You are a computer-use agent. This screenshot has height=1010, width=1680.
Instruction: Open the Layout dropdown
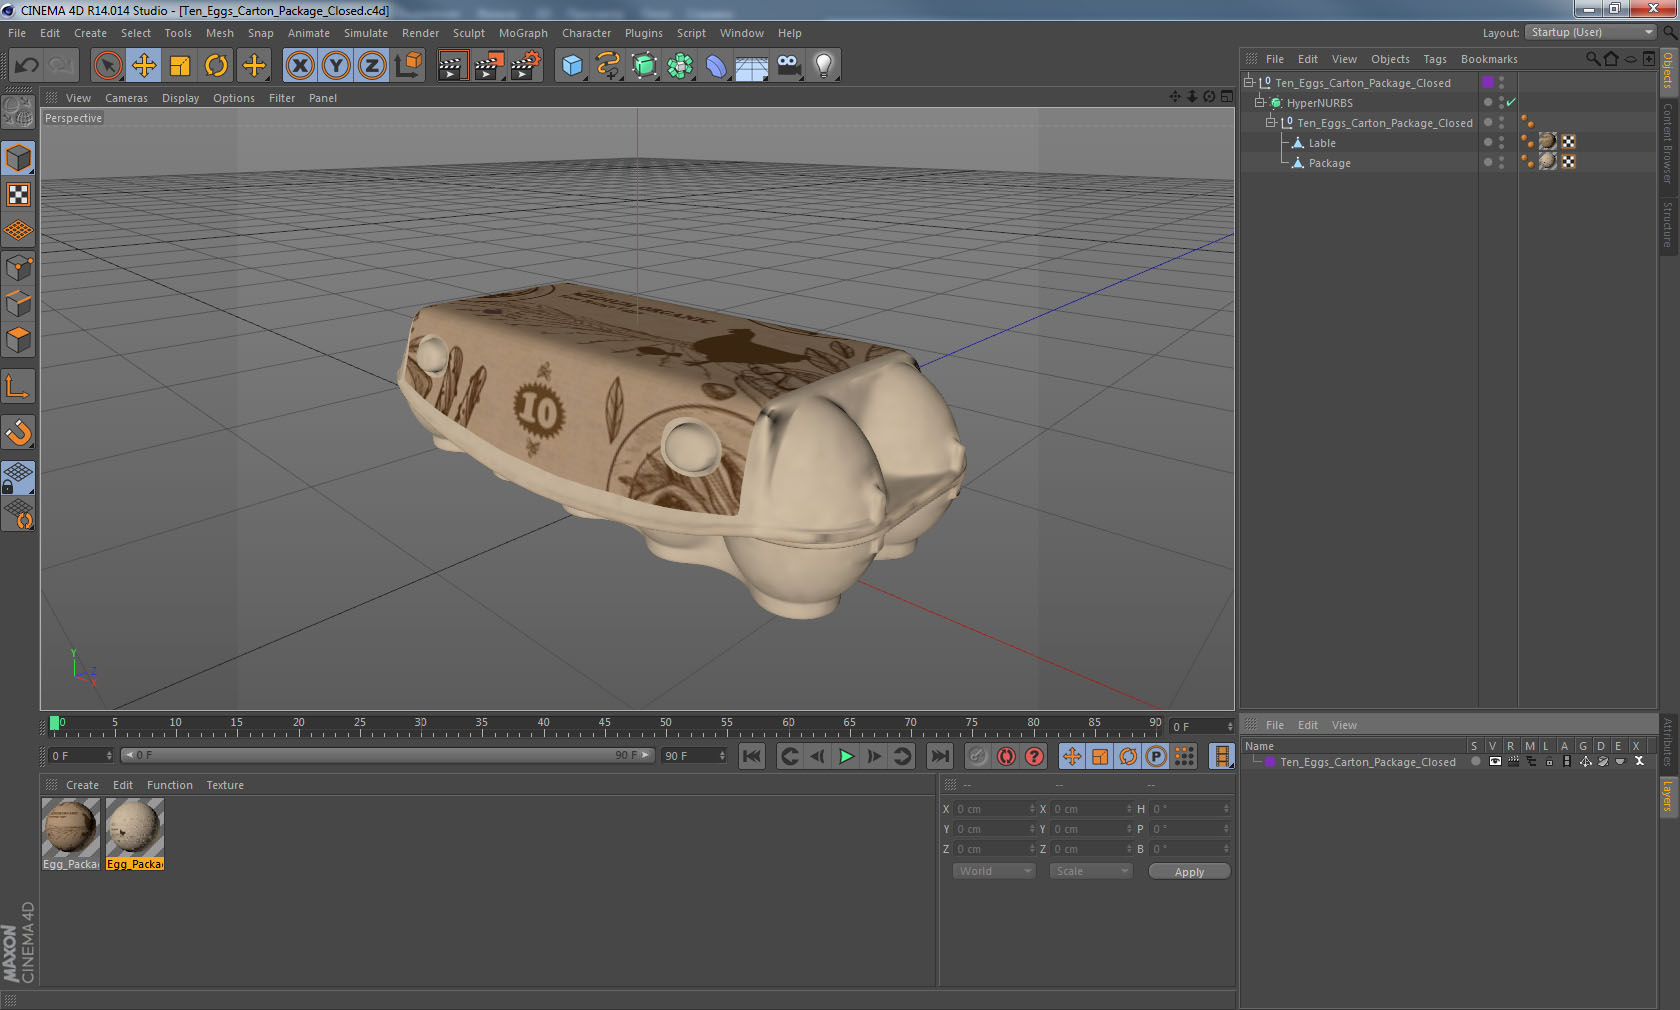1591,32
